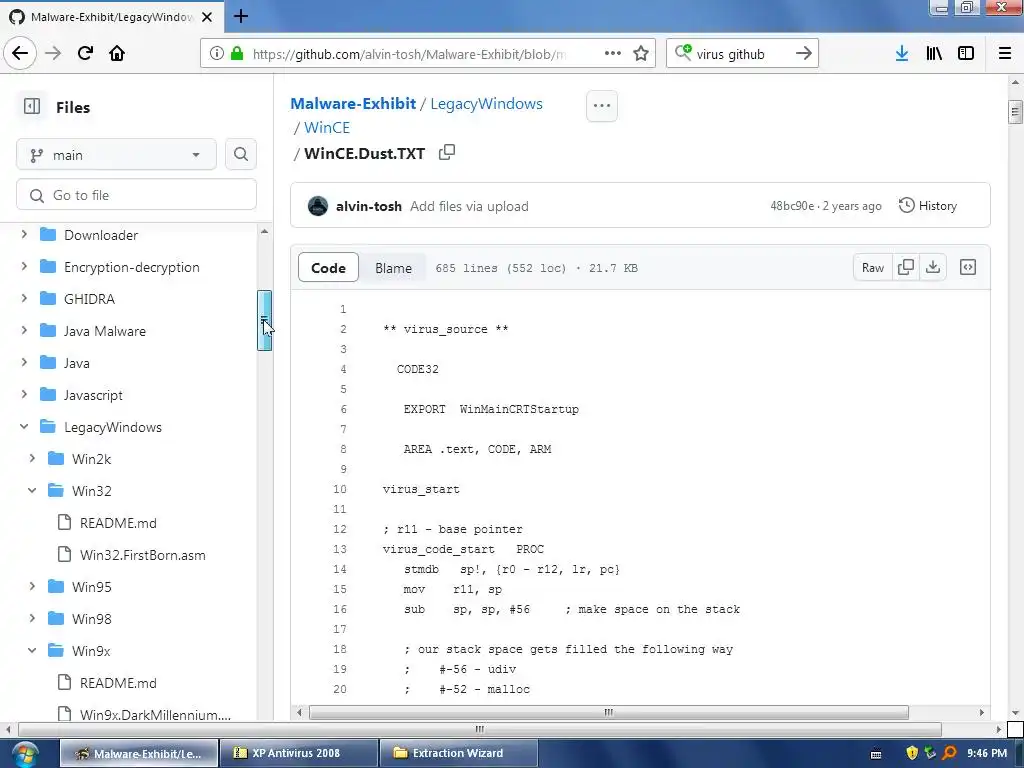Viewport: 1024px width, 768px height.
Task: Collapse the Win9x folder
Action: [x=32, y=650]
